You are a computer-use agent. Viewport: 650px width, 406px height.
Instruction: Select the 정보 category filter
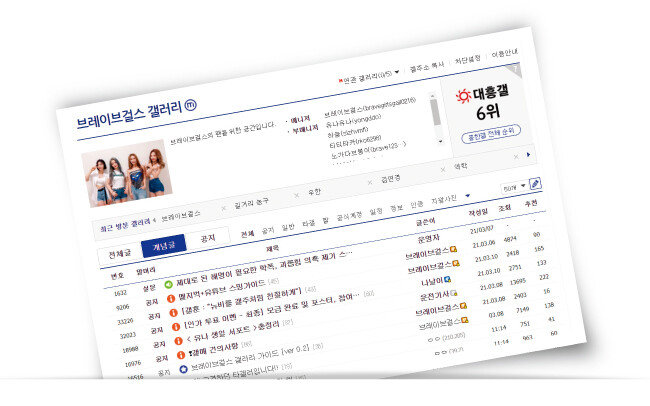pyautogui.click(x=396, y=208)
